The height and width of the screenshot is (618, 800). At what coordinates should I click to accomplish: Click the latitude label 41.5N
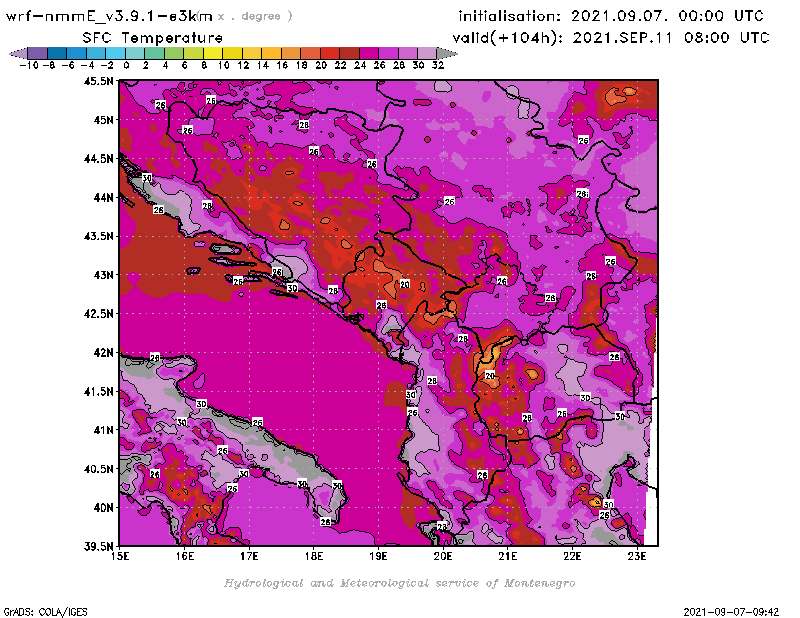(99, 391)
